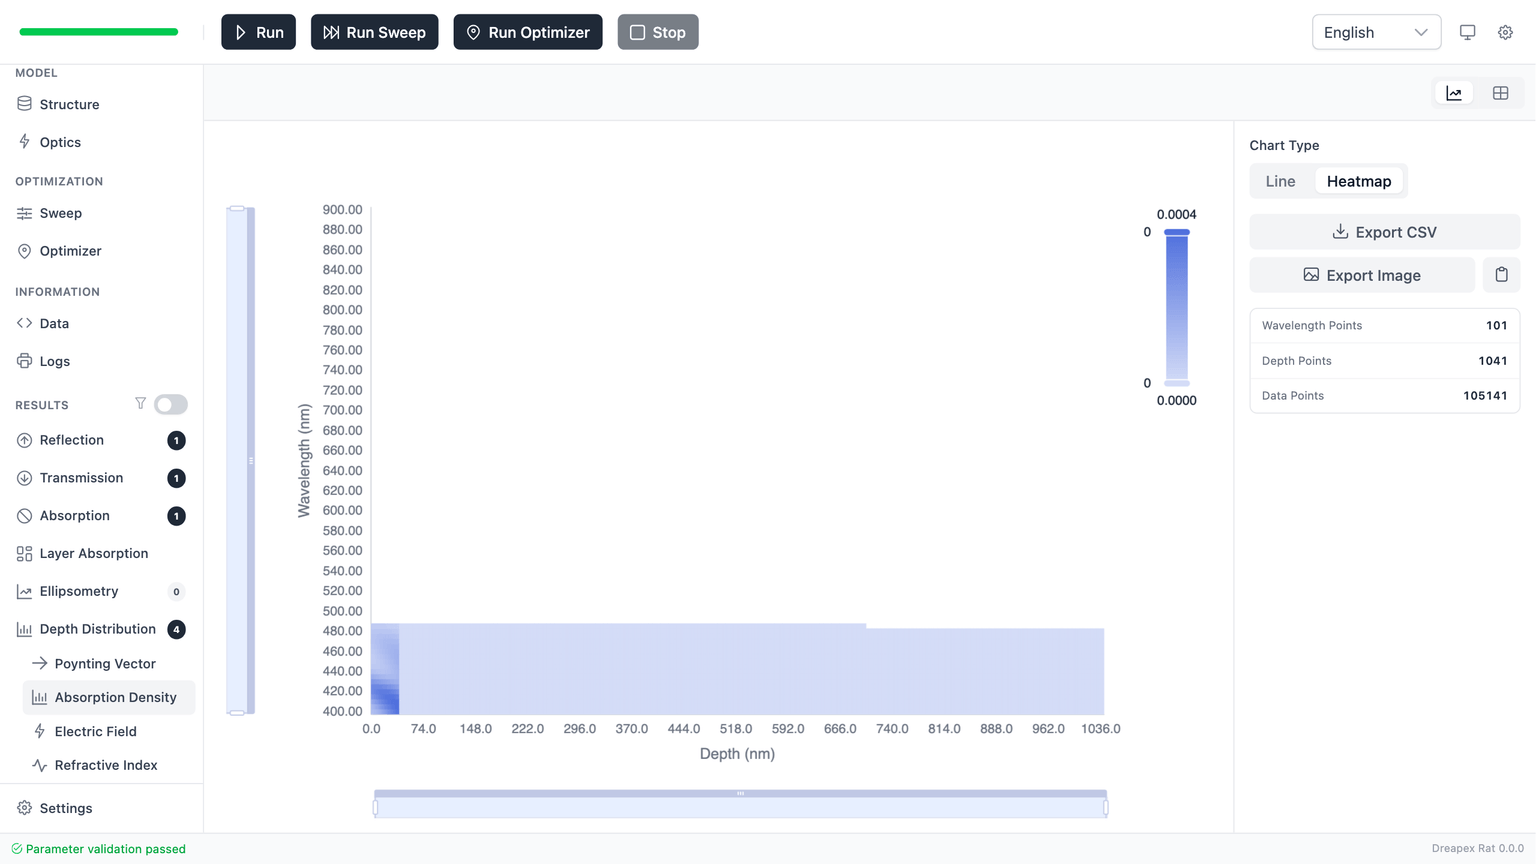Open chart view icon in top right

tap(1454, 93)
